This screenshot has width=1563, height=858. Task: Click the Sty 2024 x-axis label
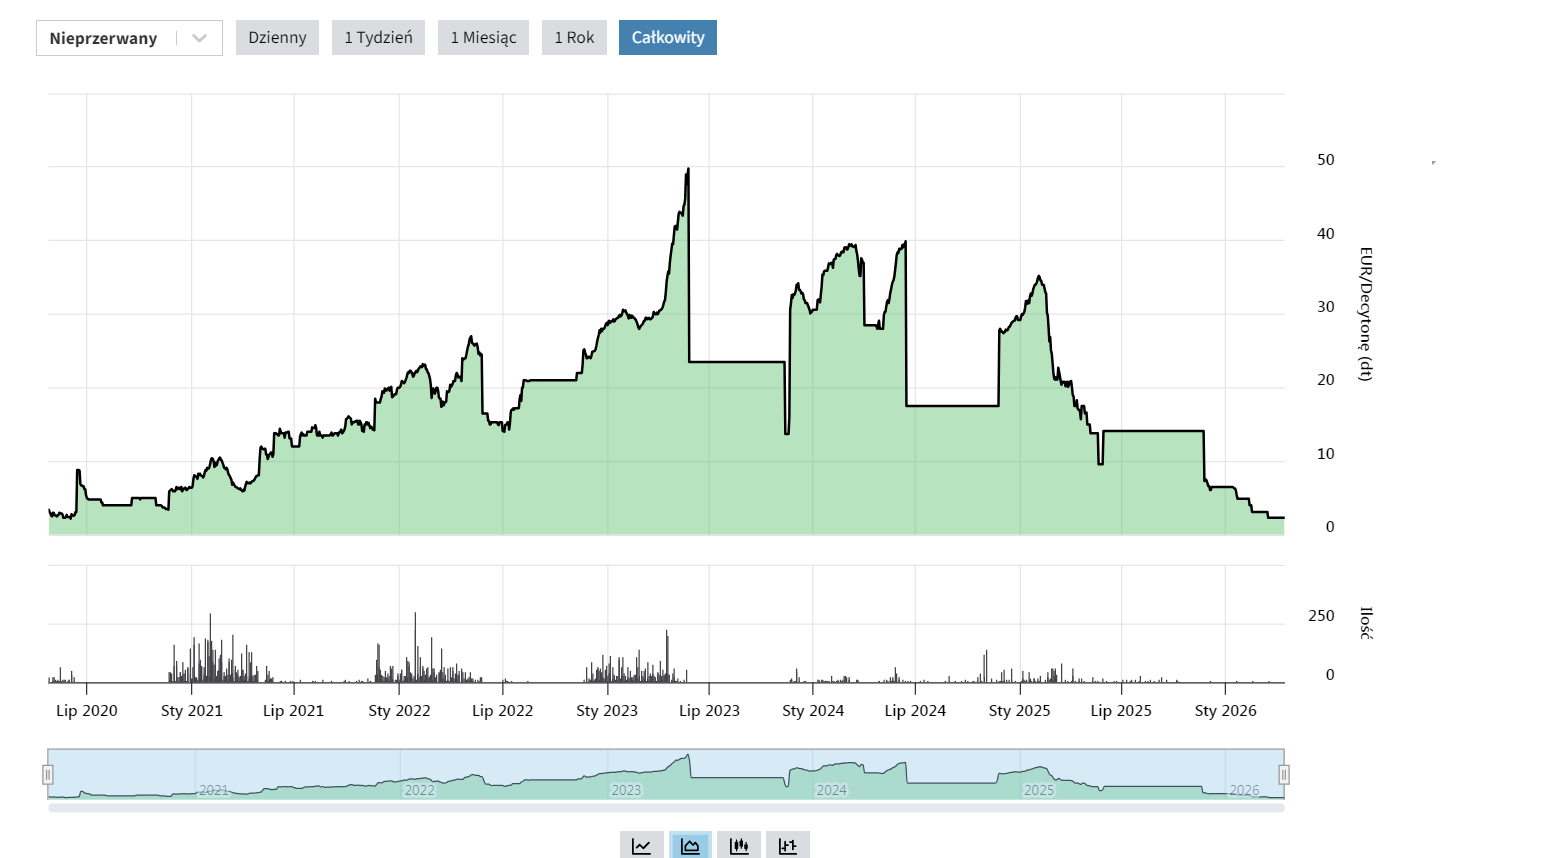(x=813, y=711)
